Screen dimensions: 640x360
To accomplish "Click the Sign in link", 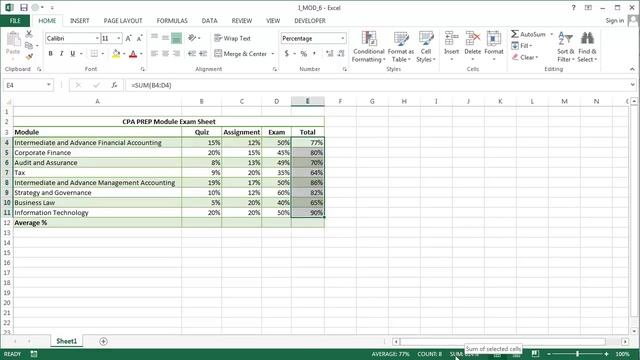I will point(615,20).
